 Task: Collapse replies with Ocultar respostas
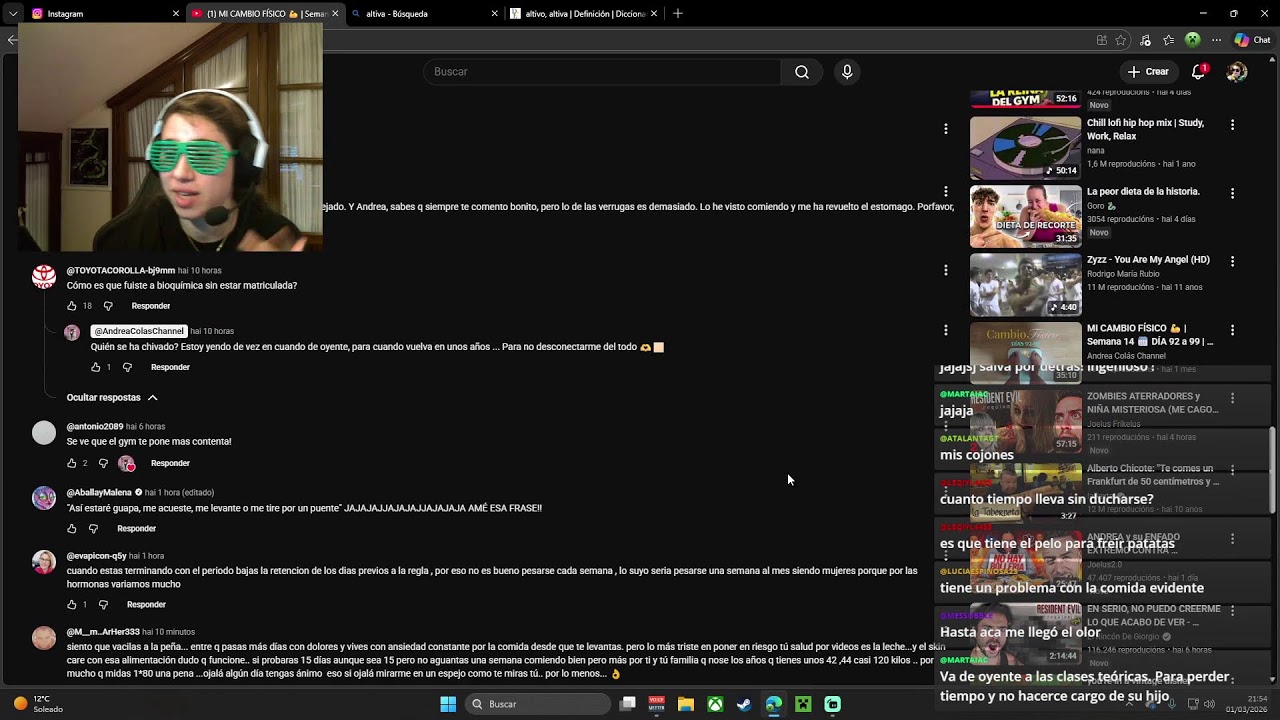click(x=112, y=398)
